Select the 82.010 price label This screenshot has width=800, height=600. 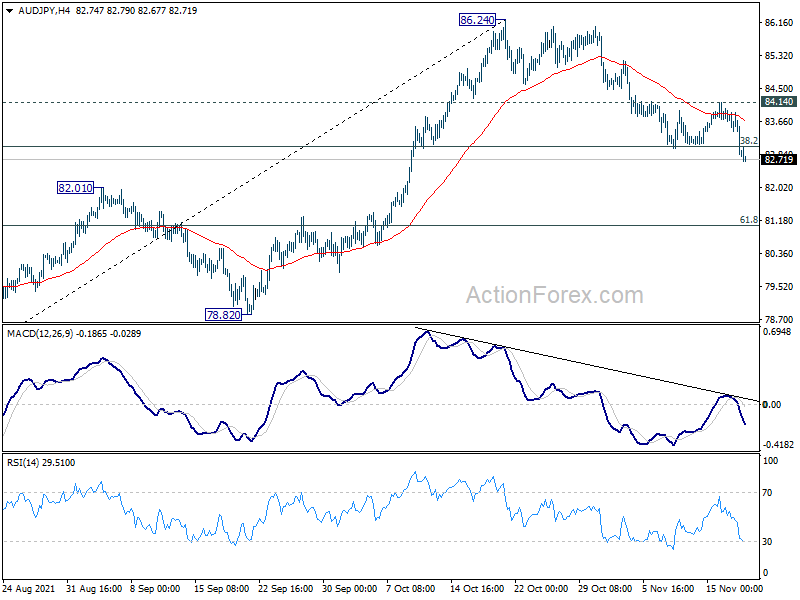point(75,188)
